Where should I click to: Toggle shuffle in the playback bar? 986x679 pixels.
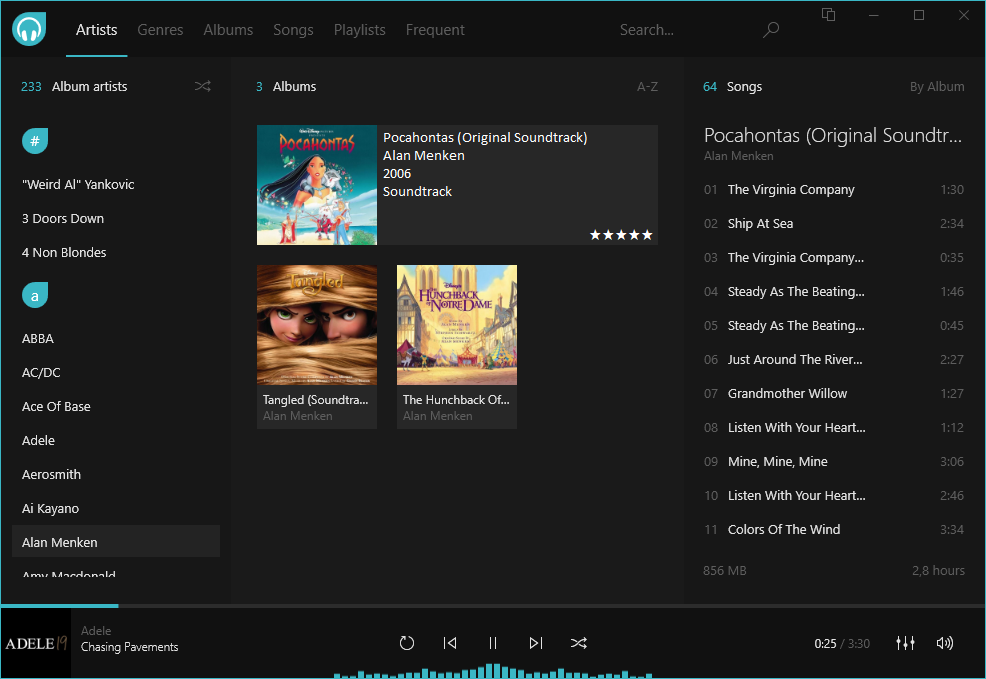(x=579, y=643)
